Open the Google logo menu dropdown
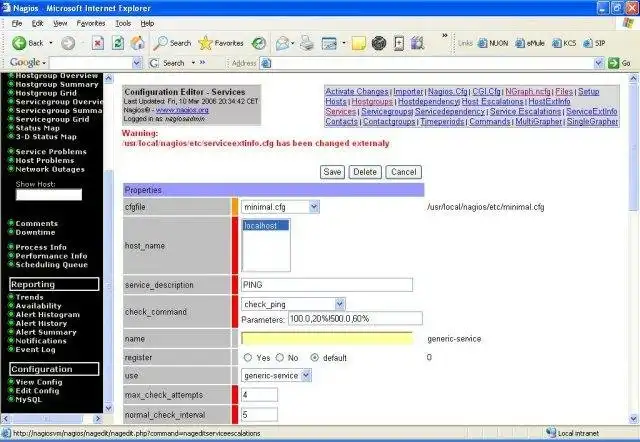Screen dimensions: 640x442 (44, 63)
